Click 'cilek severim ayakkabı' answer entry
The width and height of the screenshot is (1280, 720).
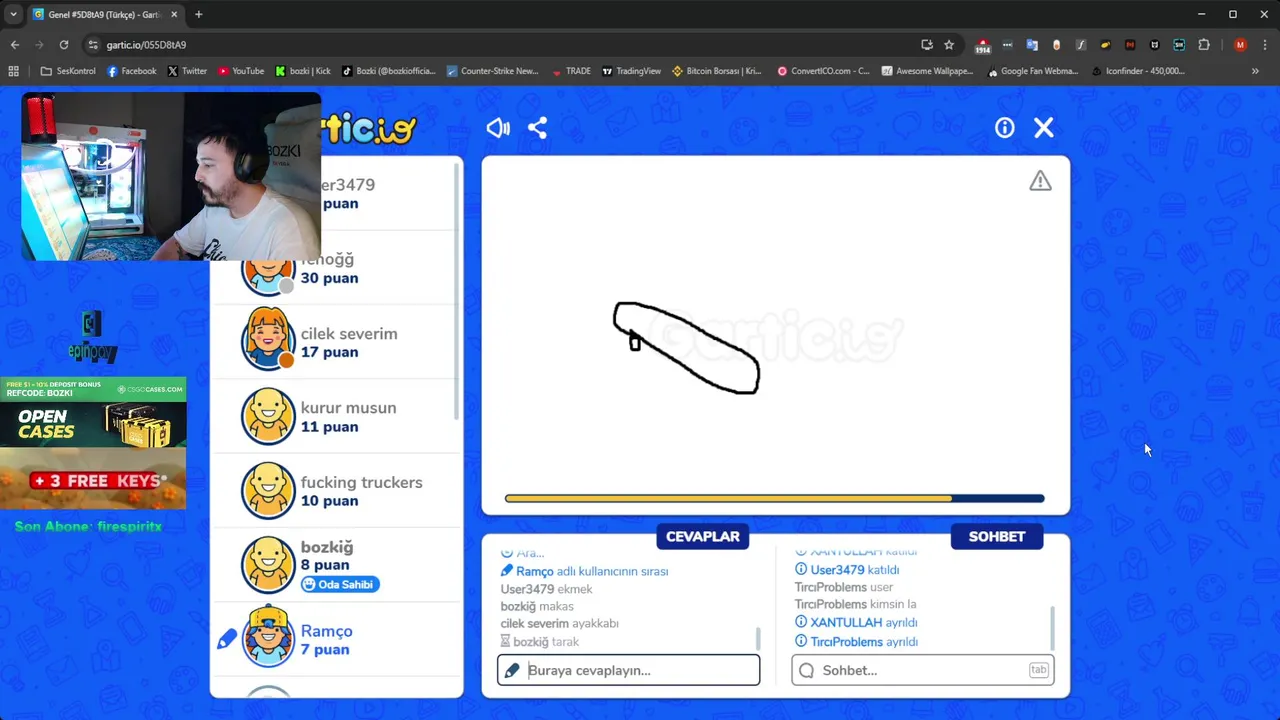coord(559,623)
